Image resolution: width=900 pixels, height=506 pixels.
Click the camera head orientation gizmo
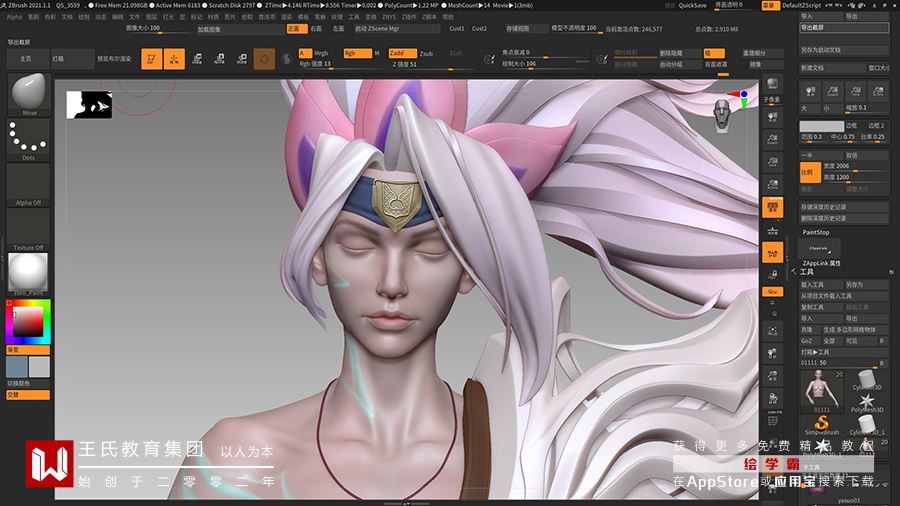pyautogui.click(x=723, y=113)
